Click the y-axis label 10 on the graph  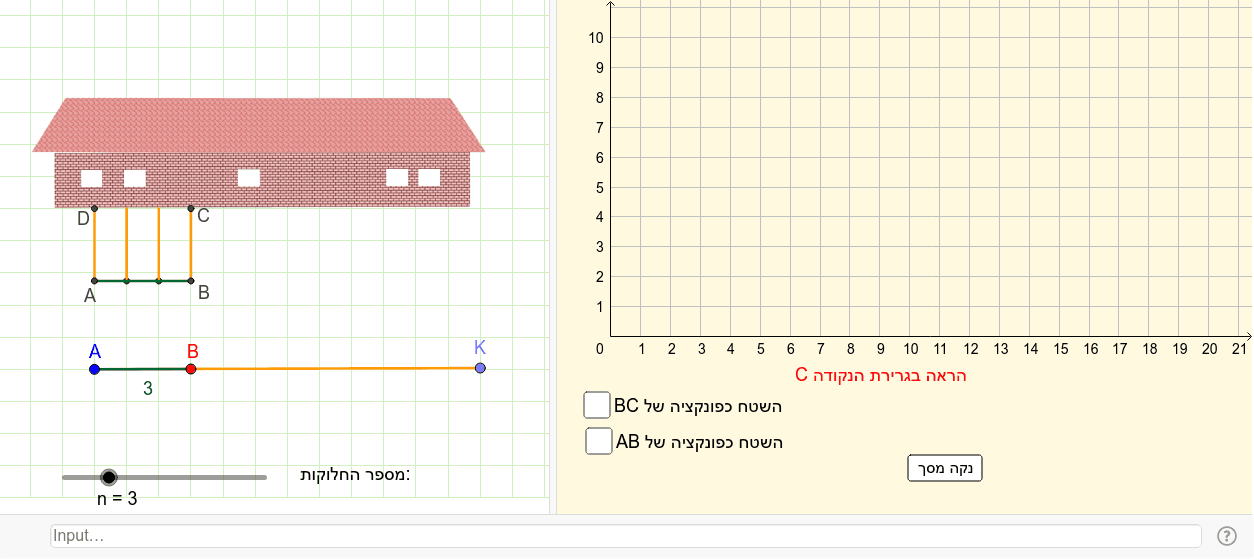coord(596,38)
